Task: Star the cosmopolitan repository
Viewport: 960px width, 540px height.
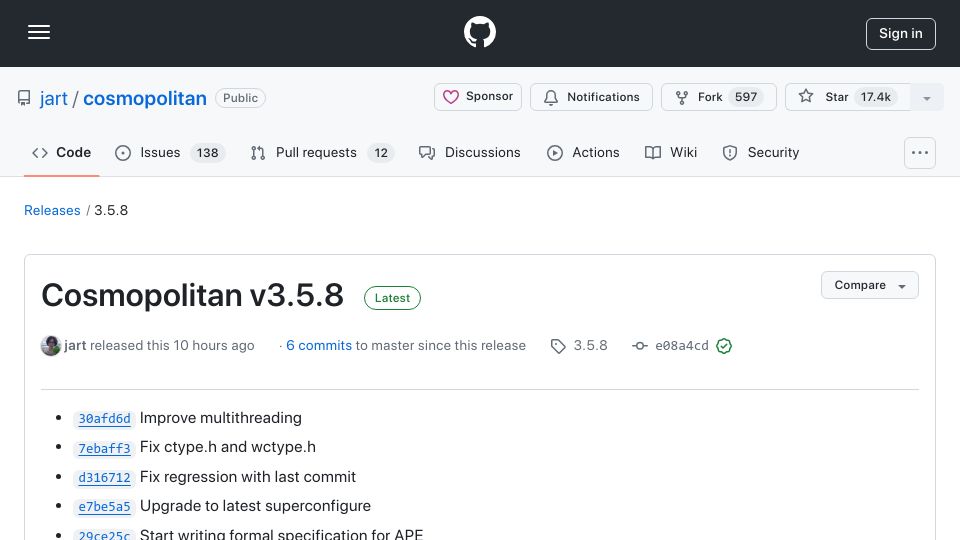Action: point(847,97)
